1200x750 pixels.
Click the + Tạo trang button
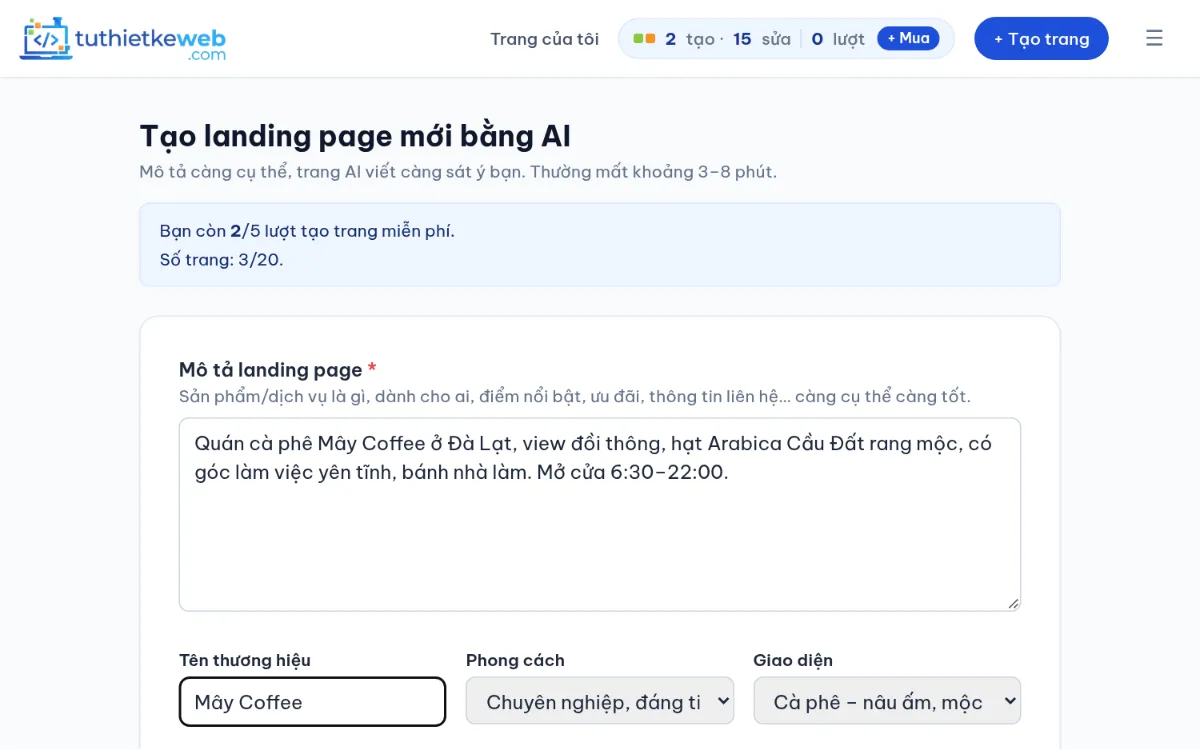click(1041, 39)
